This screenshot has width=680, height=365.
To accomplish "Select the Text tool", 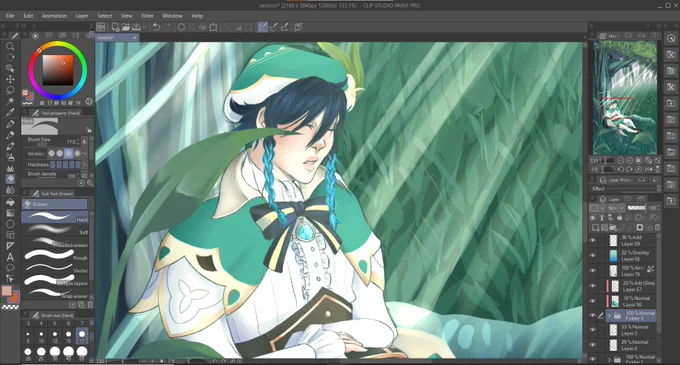I will point(10,257).
